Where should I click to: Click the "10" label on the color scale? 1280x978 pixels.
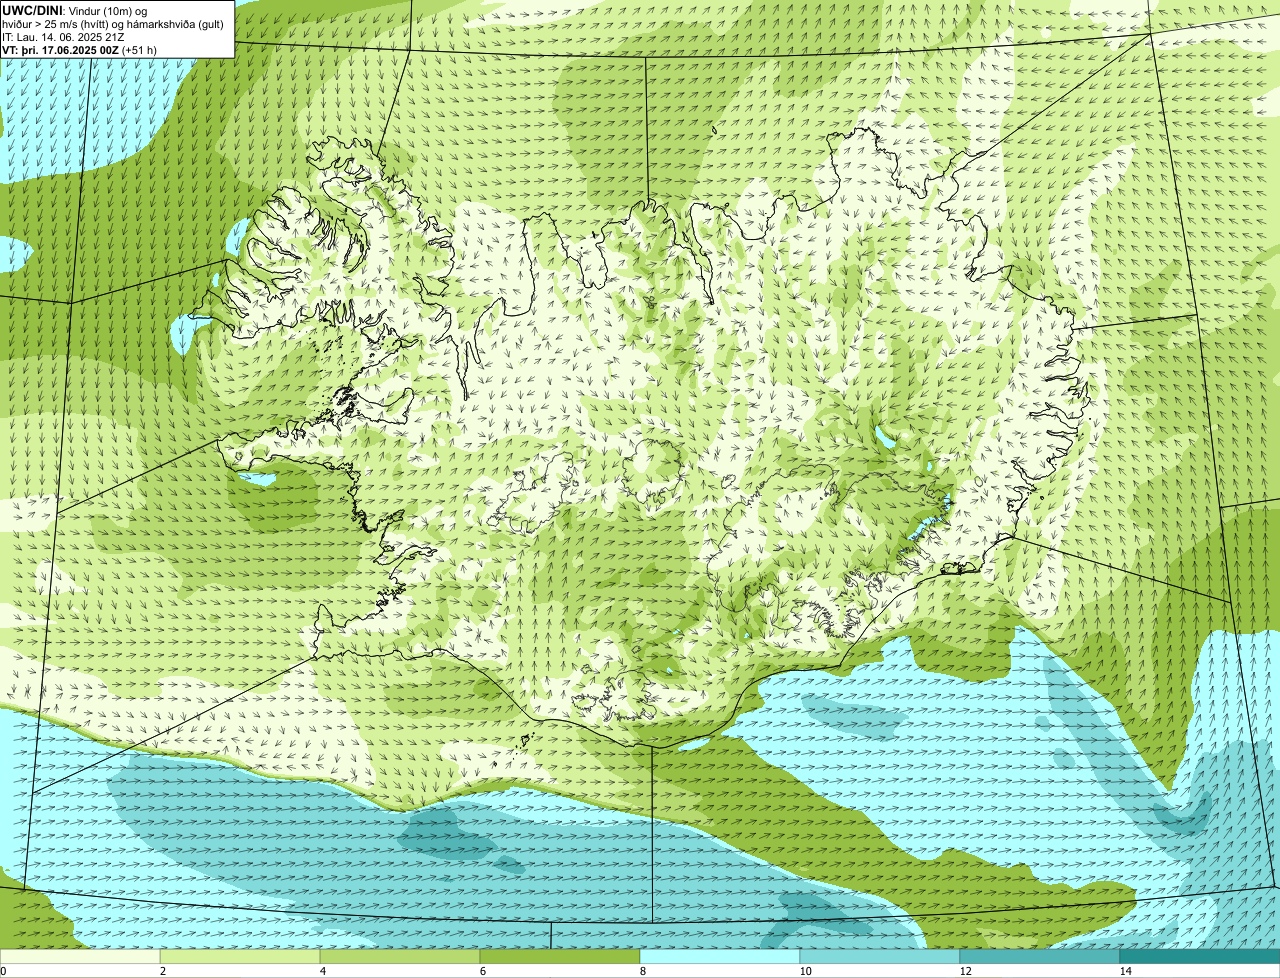tap(805, 971)
